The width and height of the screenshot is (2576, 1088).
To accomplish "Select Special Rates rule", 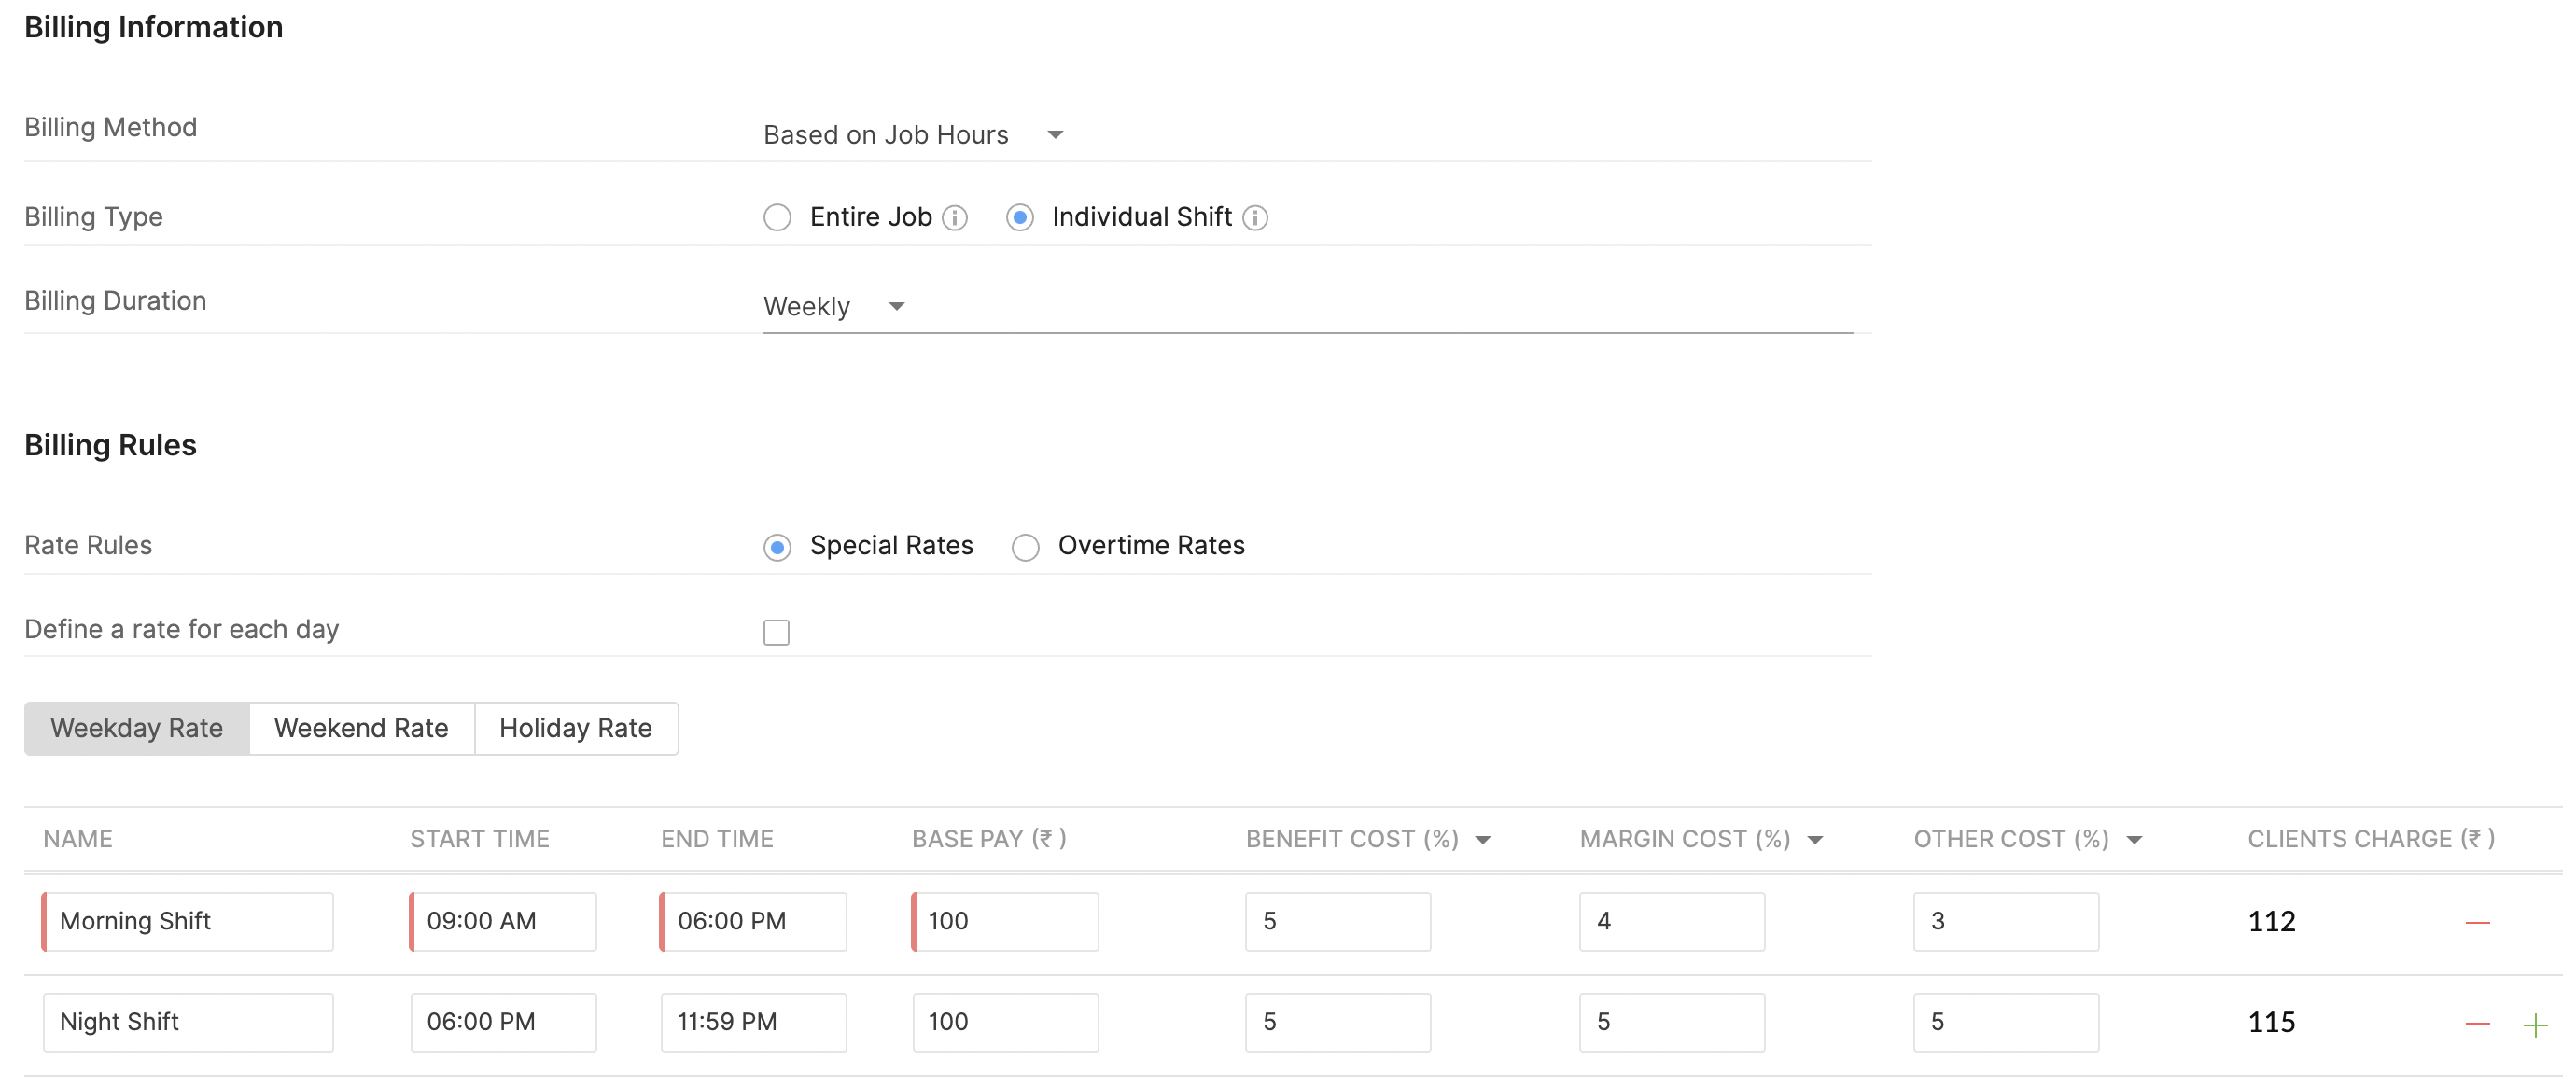I will click(777, 547).
